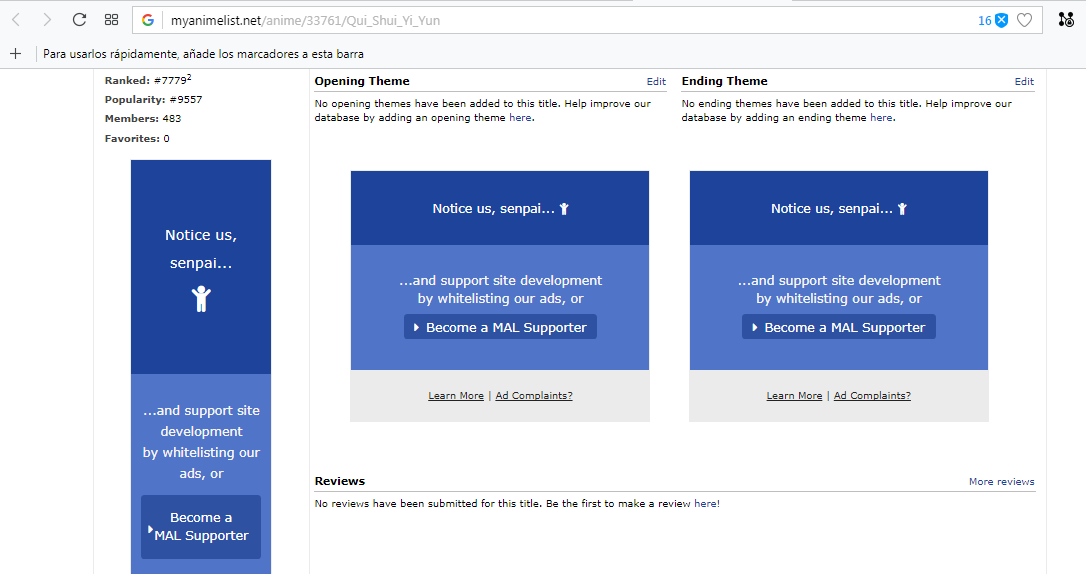This screenshot has width=1086, height=574.
Task: Open Ad Complaints under right banner
Action: [872, 395]
